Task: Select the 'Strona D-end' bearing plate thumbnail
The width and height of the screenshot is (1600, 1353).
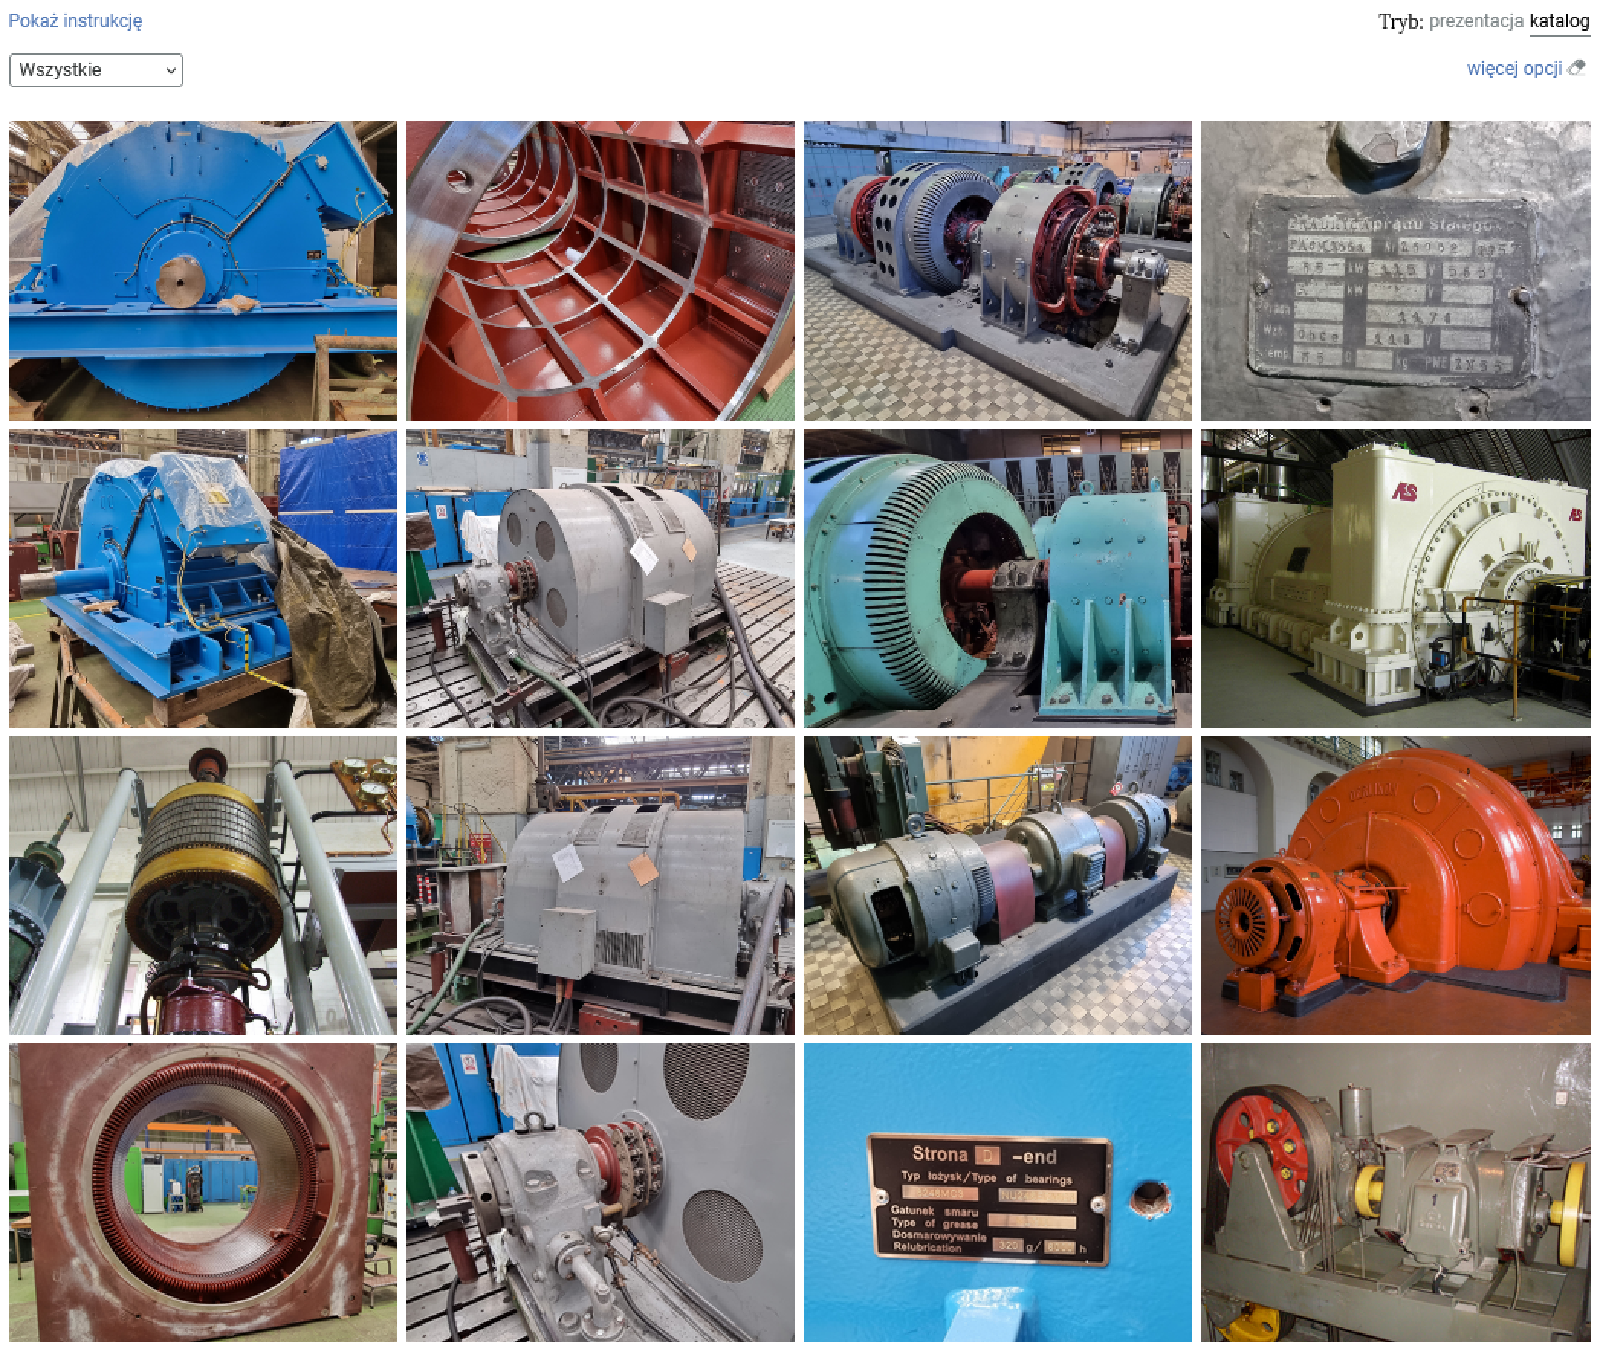Action: (x=997, y=1192)
